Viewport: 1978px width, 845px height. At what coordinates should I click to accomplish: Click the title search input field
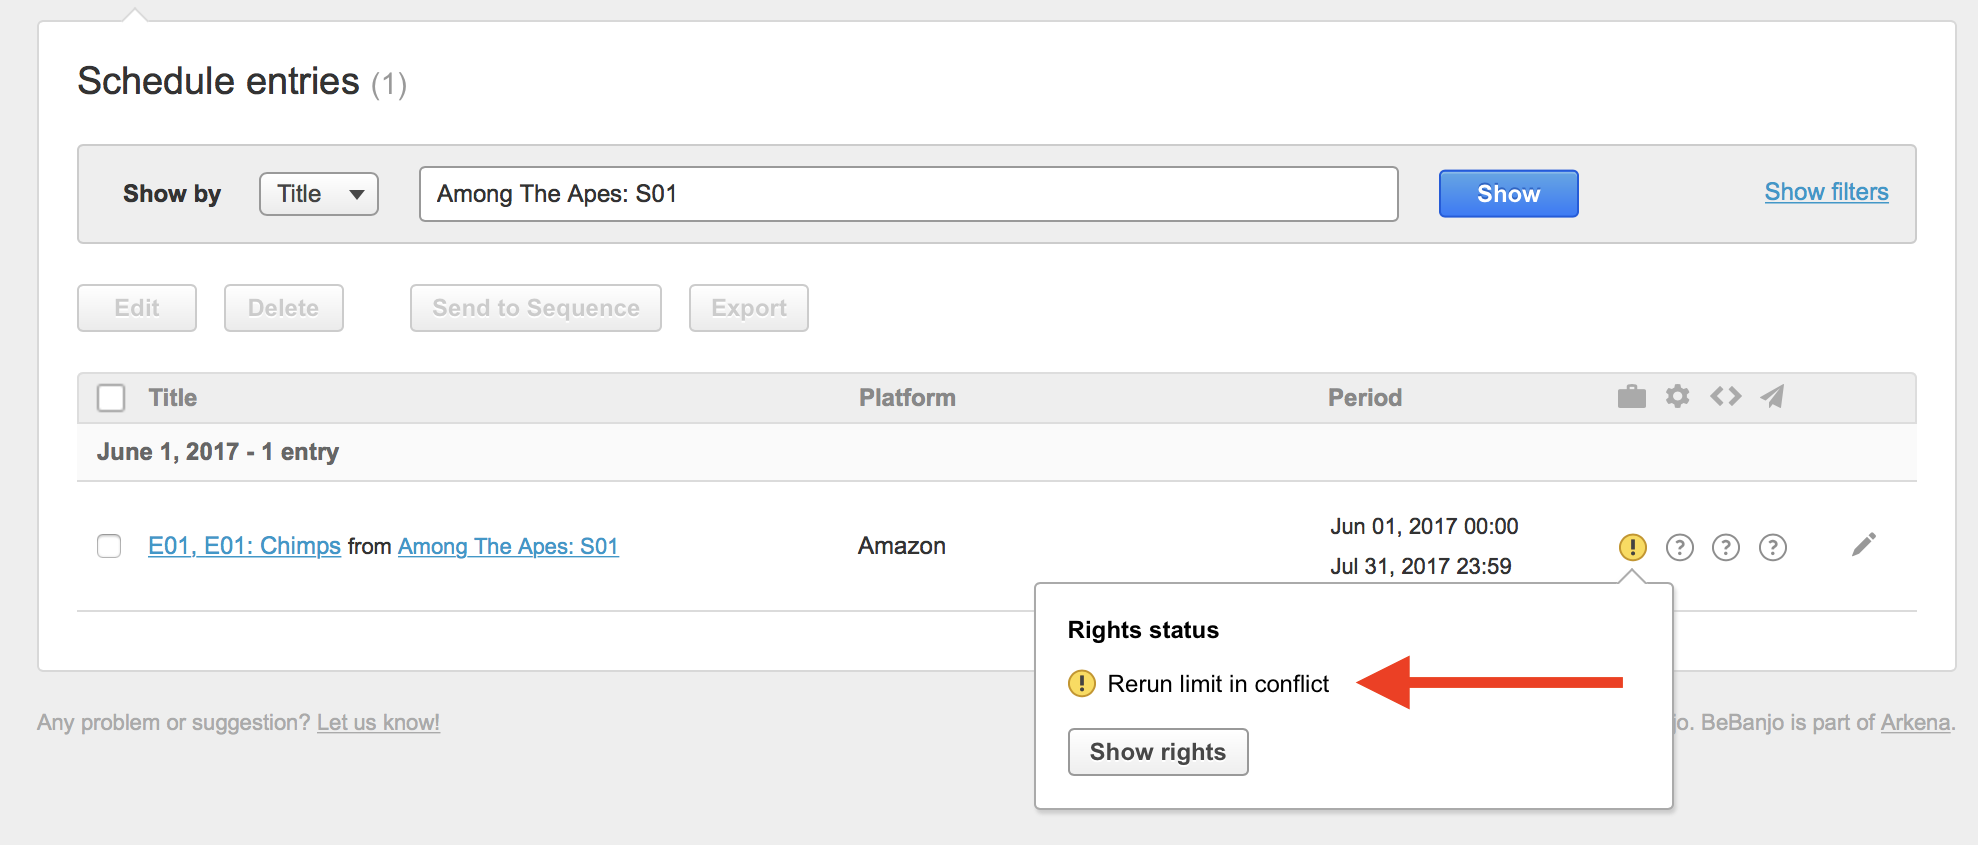907,194
